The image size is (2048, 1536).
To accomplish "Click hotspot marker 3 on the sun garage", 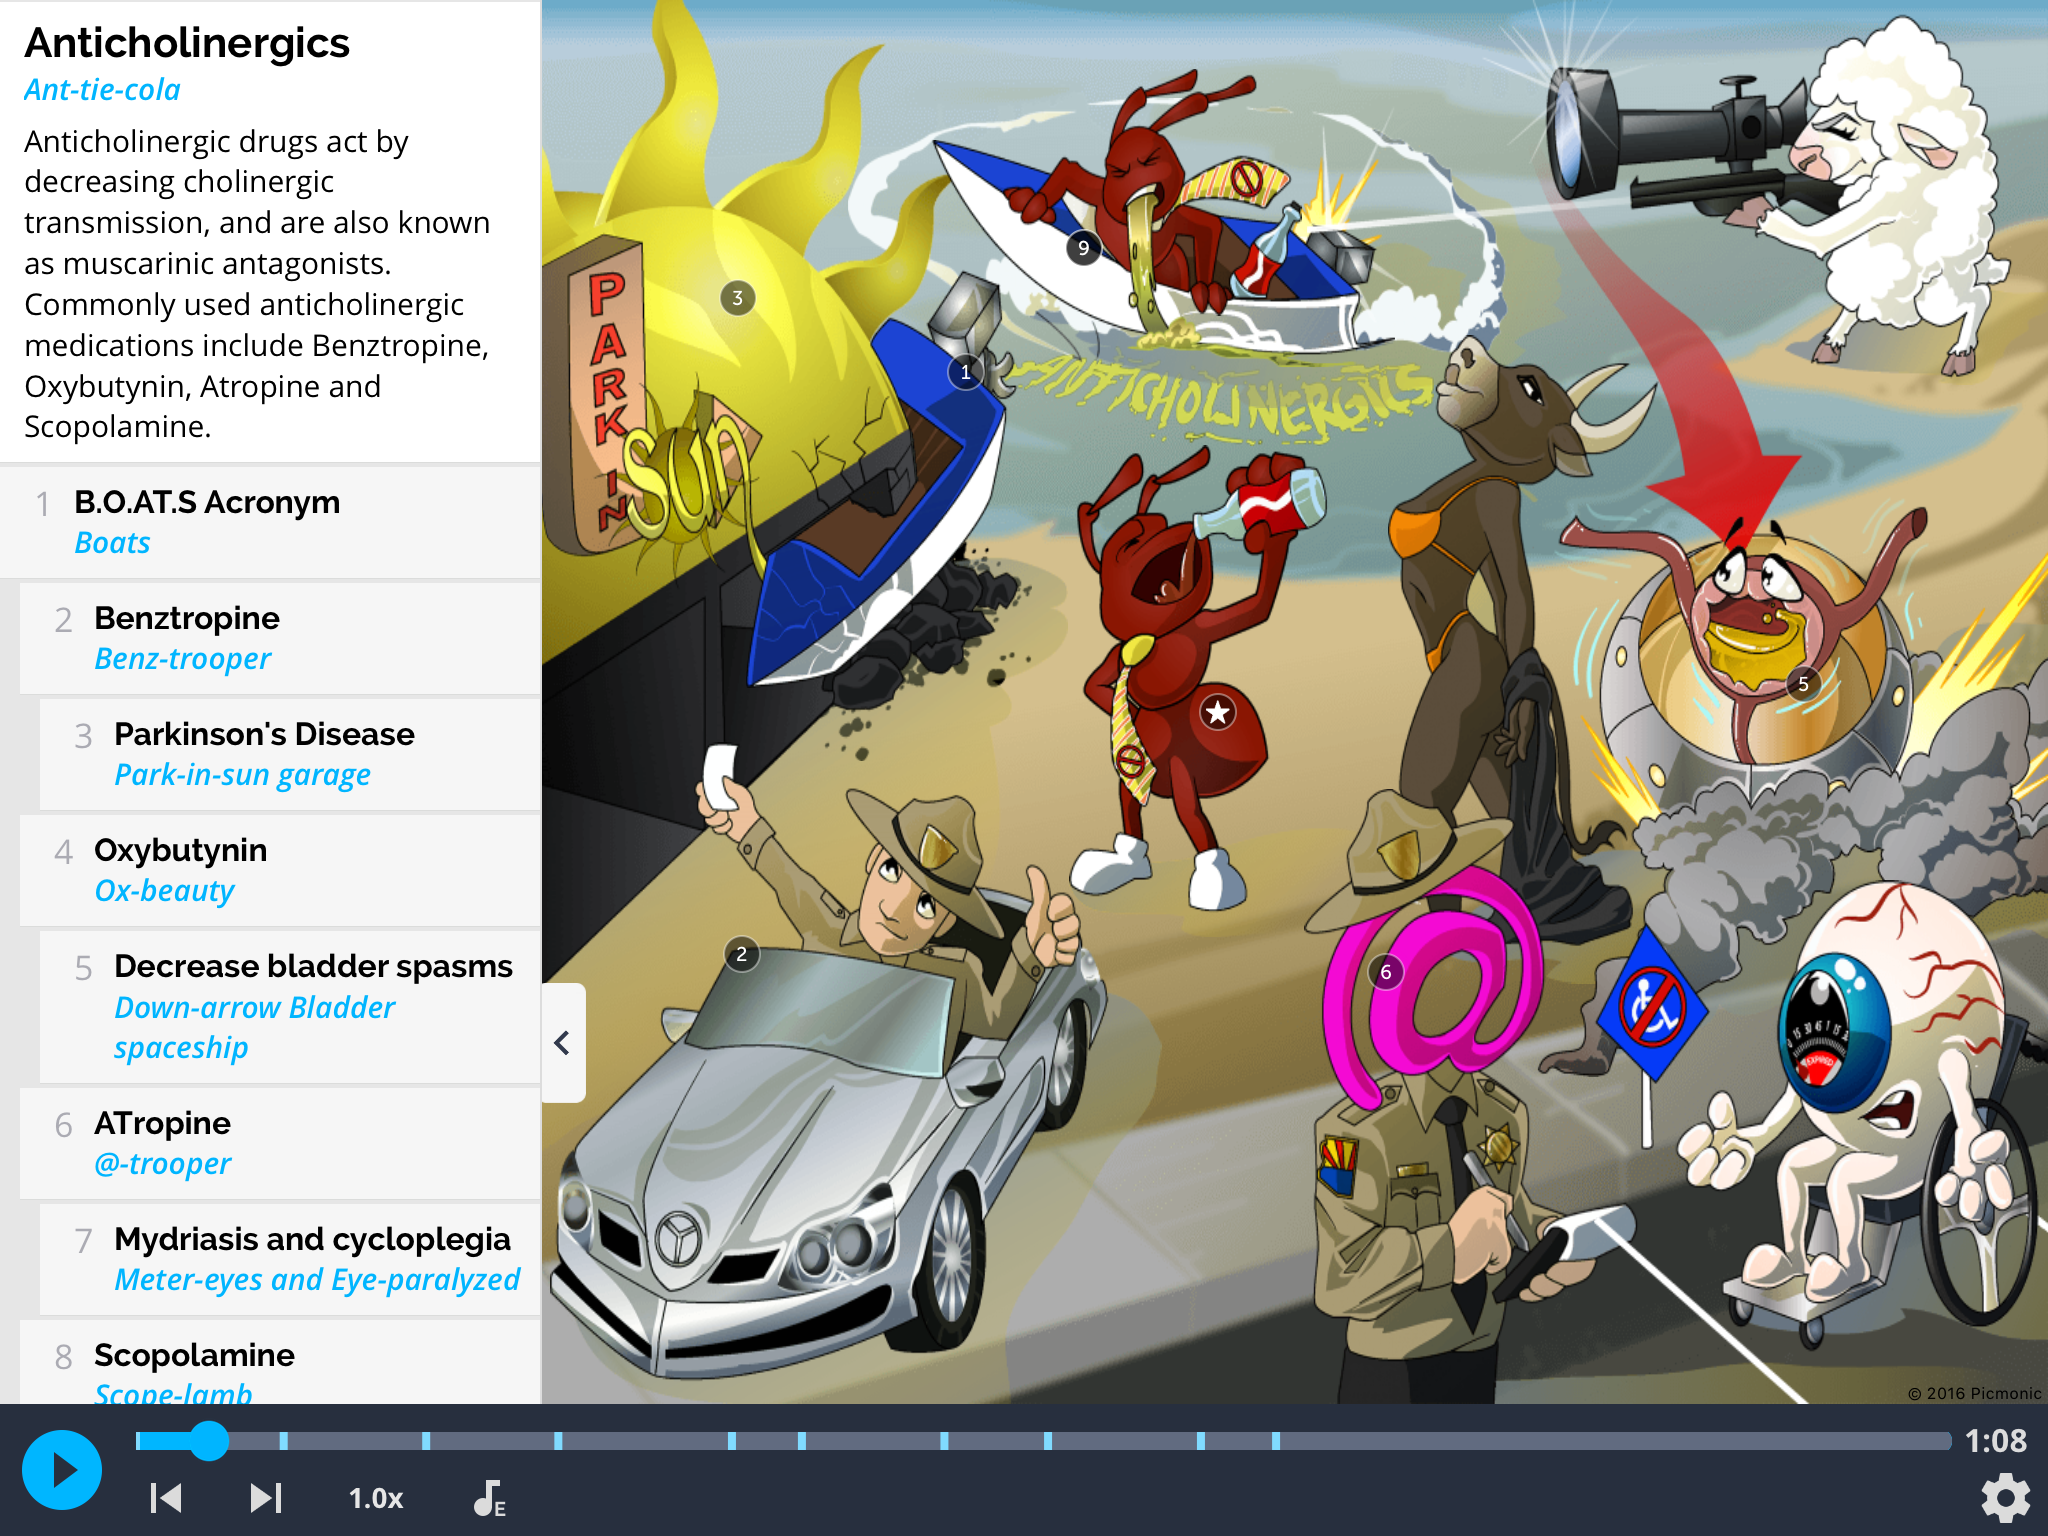I will coord(737,298).
